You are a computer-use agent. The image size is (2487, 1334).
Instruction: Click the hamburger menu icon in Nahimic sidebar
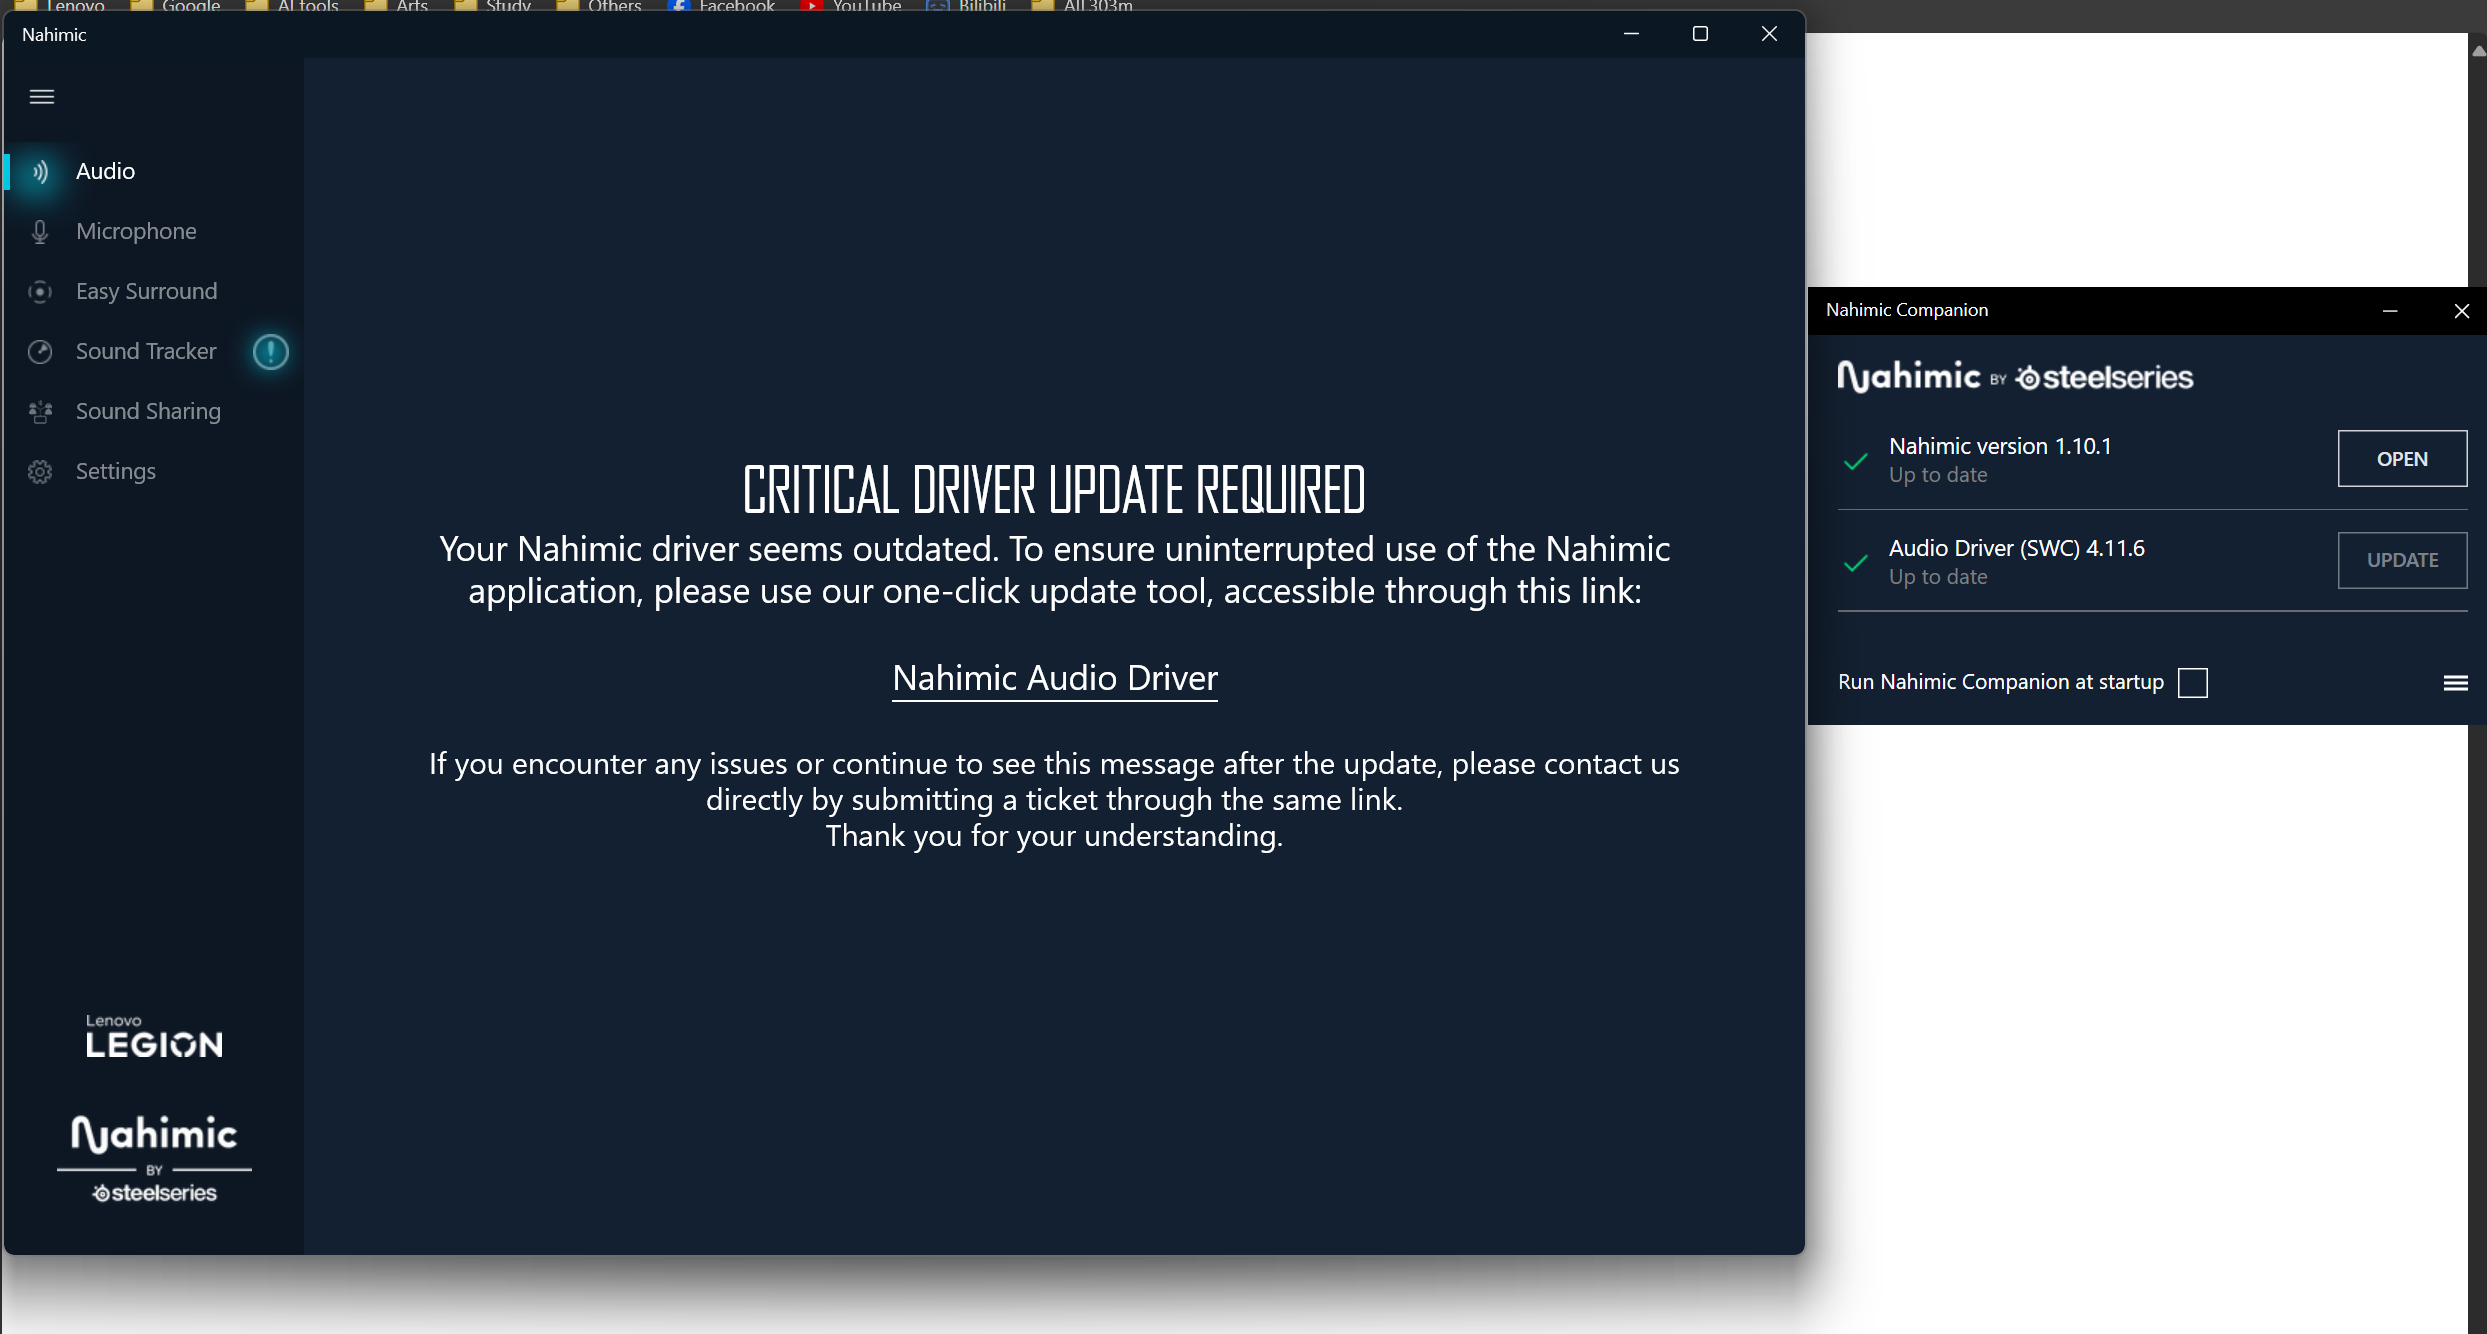tap(42, 97)
